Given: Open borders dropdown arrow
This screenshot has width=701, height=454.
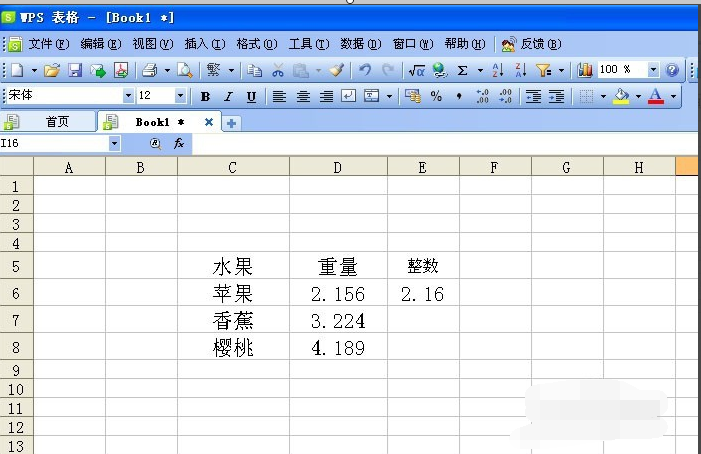Looking at the screenshot, I should [x=603, y=96].
